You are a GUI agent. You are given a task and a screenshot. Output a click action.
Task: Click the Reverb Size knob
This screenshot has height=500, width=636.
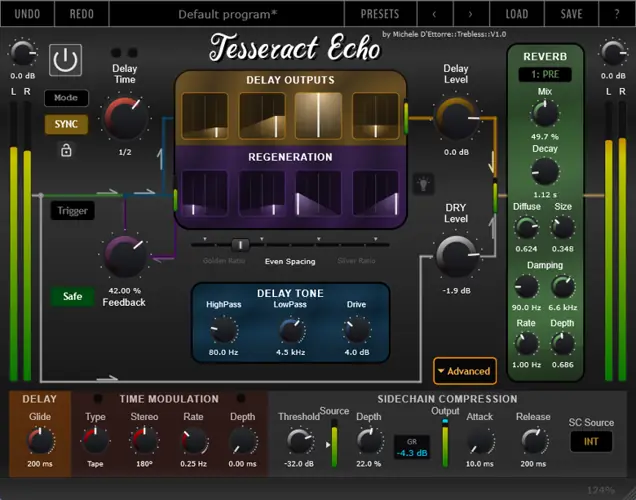coord(563,228)
